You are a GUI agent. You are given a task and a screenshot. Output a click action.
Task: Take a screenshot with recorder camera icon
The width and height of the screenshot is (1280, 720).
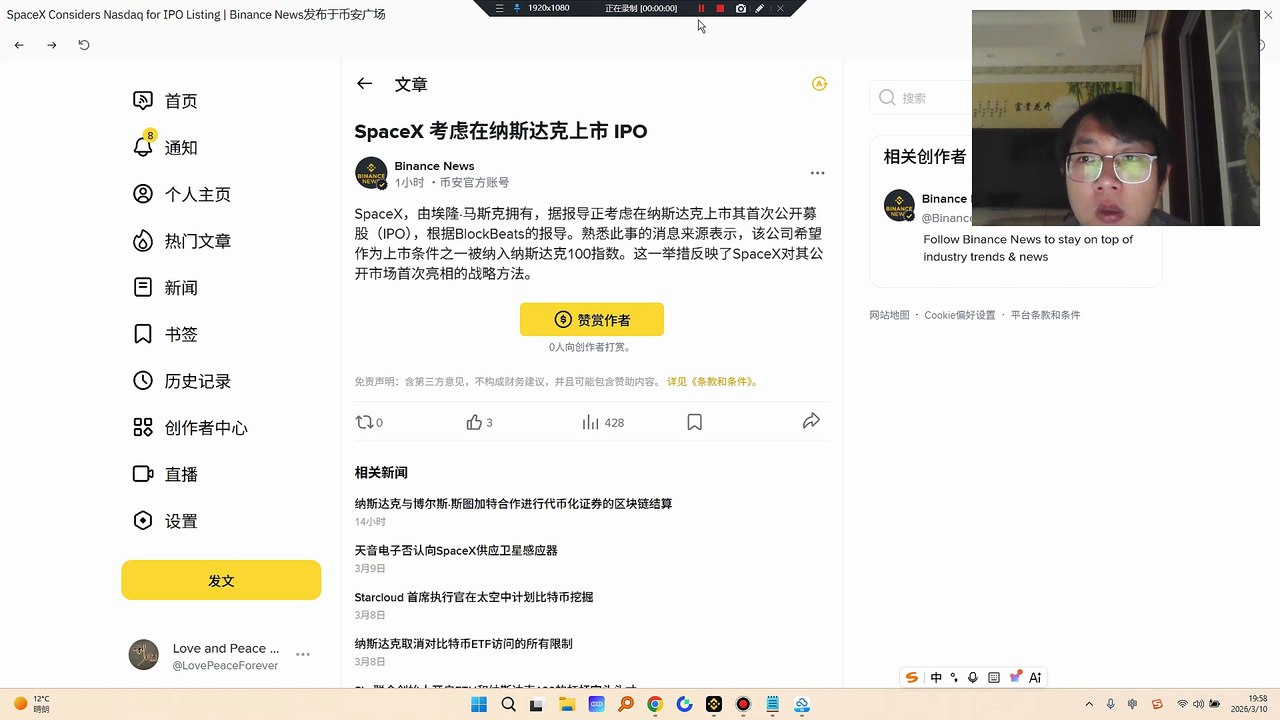(740, 8)
